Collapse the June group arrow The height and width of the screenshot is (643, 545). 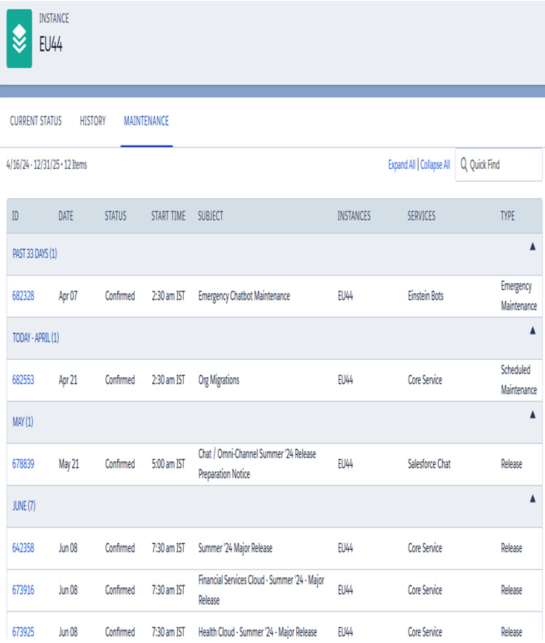click(532, 499)
